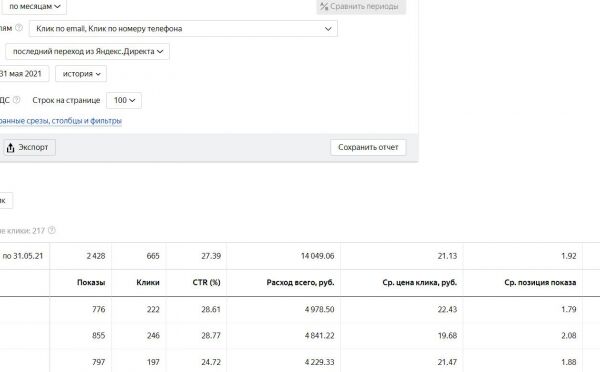Click total spend value '14 049.06'

coord(318,256)
